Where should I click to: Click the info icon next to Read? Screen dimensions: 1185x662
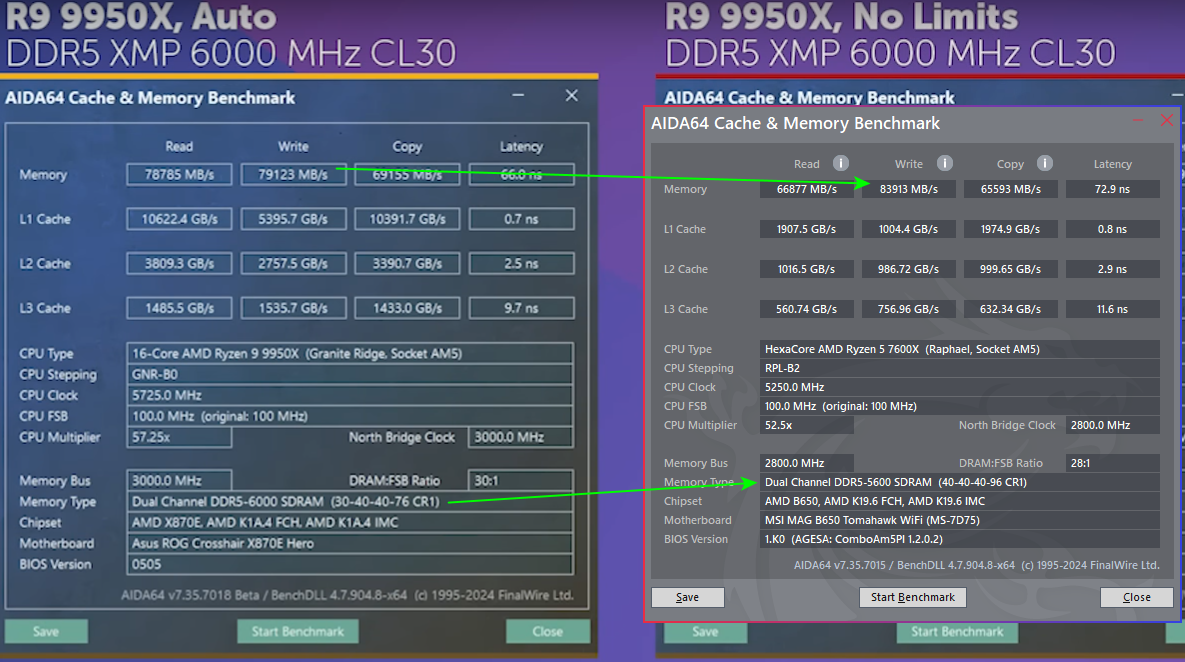pos(840,163)
